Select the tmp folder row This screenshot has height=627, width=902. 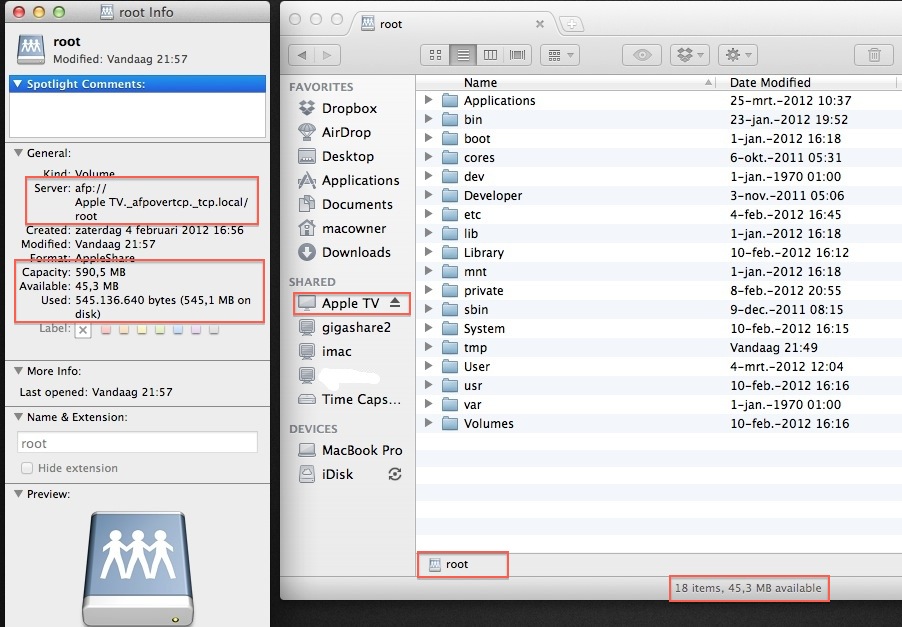[x=659, y=347]
